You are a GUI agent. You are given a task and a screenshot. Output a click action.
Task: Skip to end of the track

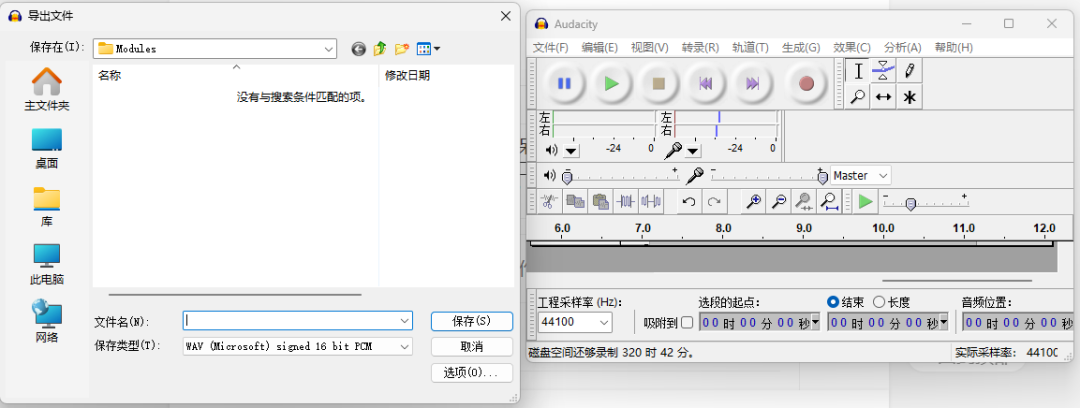click(753, 83)
